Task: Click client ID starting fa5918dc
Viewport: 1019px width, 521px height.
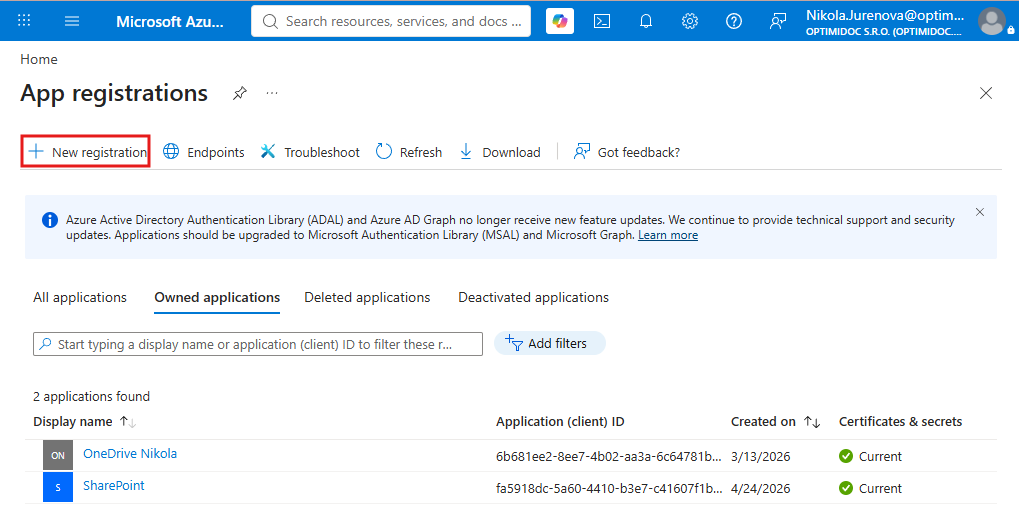Action: (x=608, y=488)
